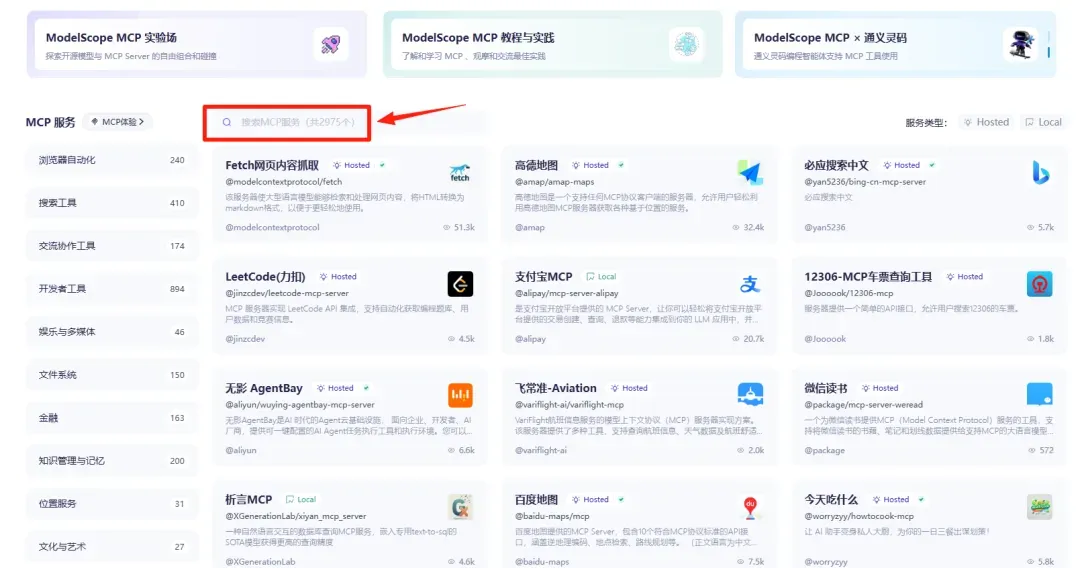Click the LeetCode black logo icon
This screenshot has width=1080, height=568.
tap(460, 284)
